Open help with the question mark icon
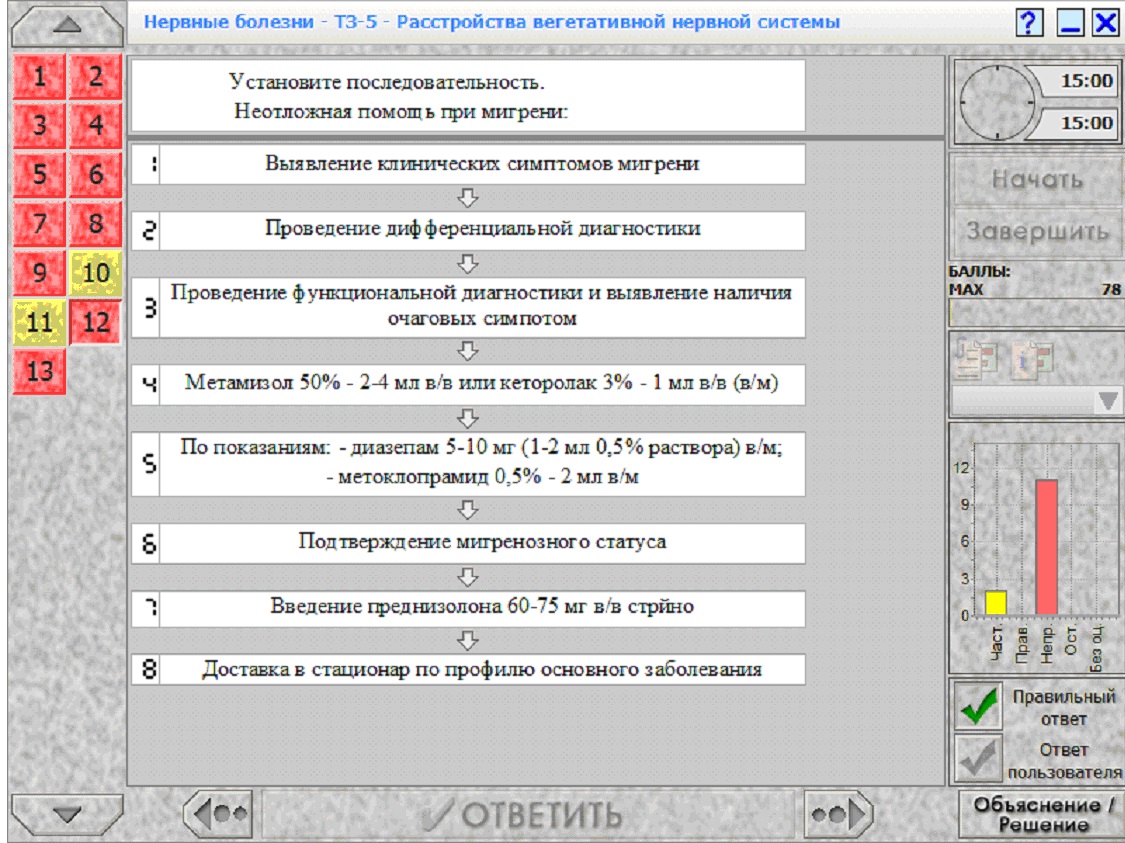1125x843 pixels. 1029,22
